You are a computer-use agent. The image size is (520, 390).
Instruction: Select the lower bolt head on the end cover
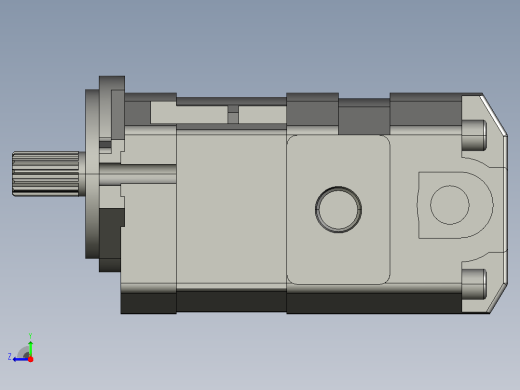[x=474, y=284]
